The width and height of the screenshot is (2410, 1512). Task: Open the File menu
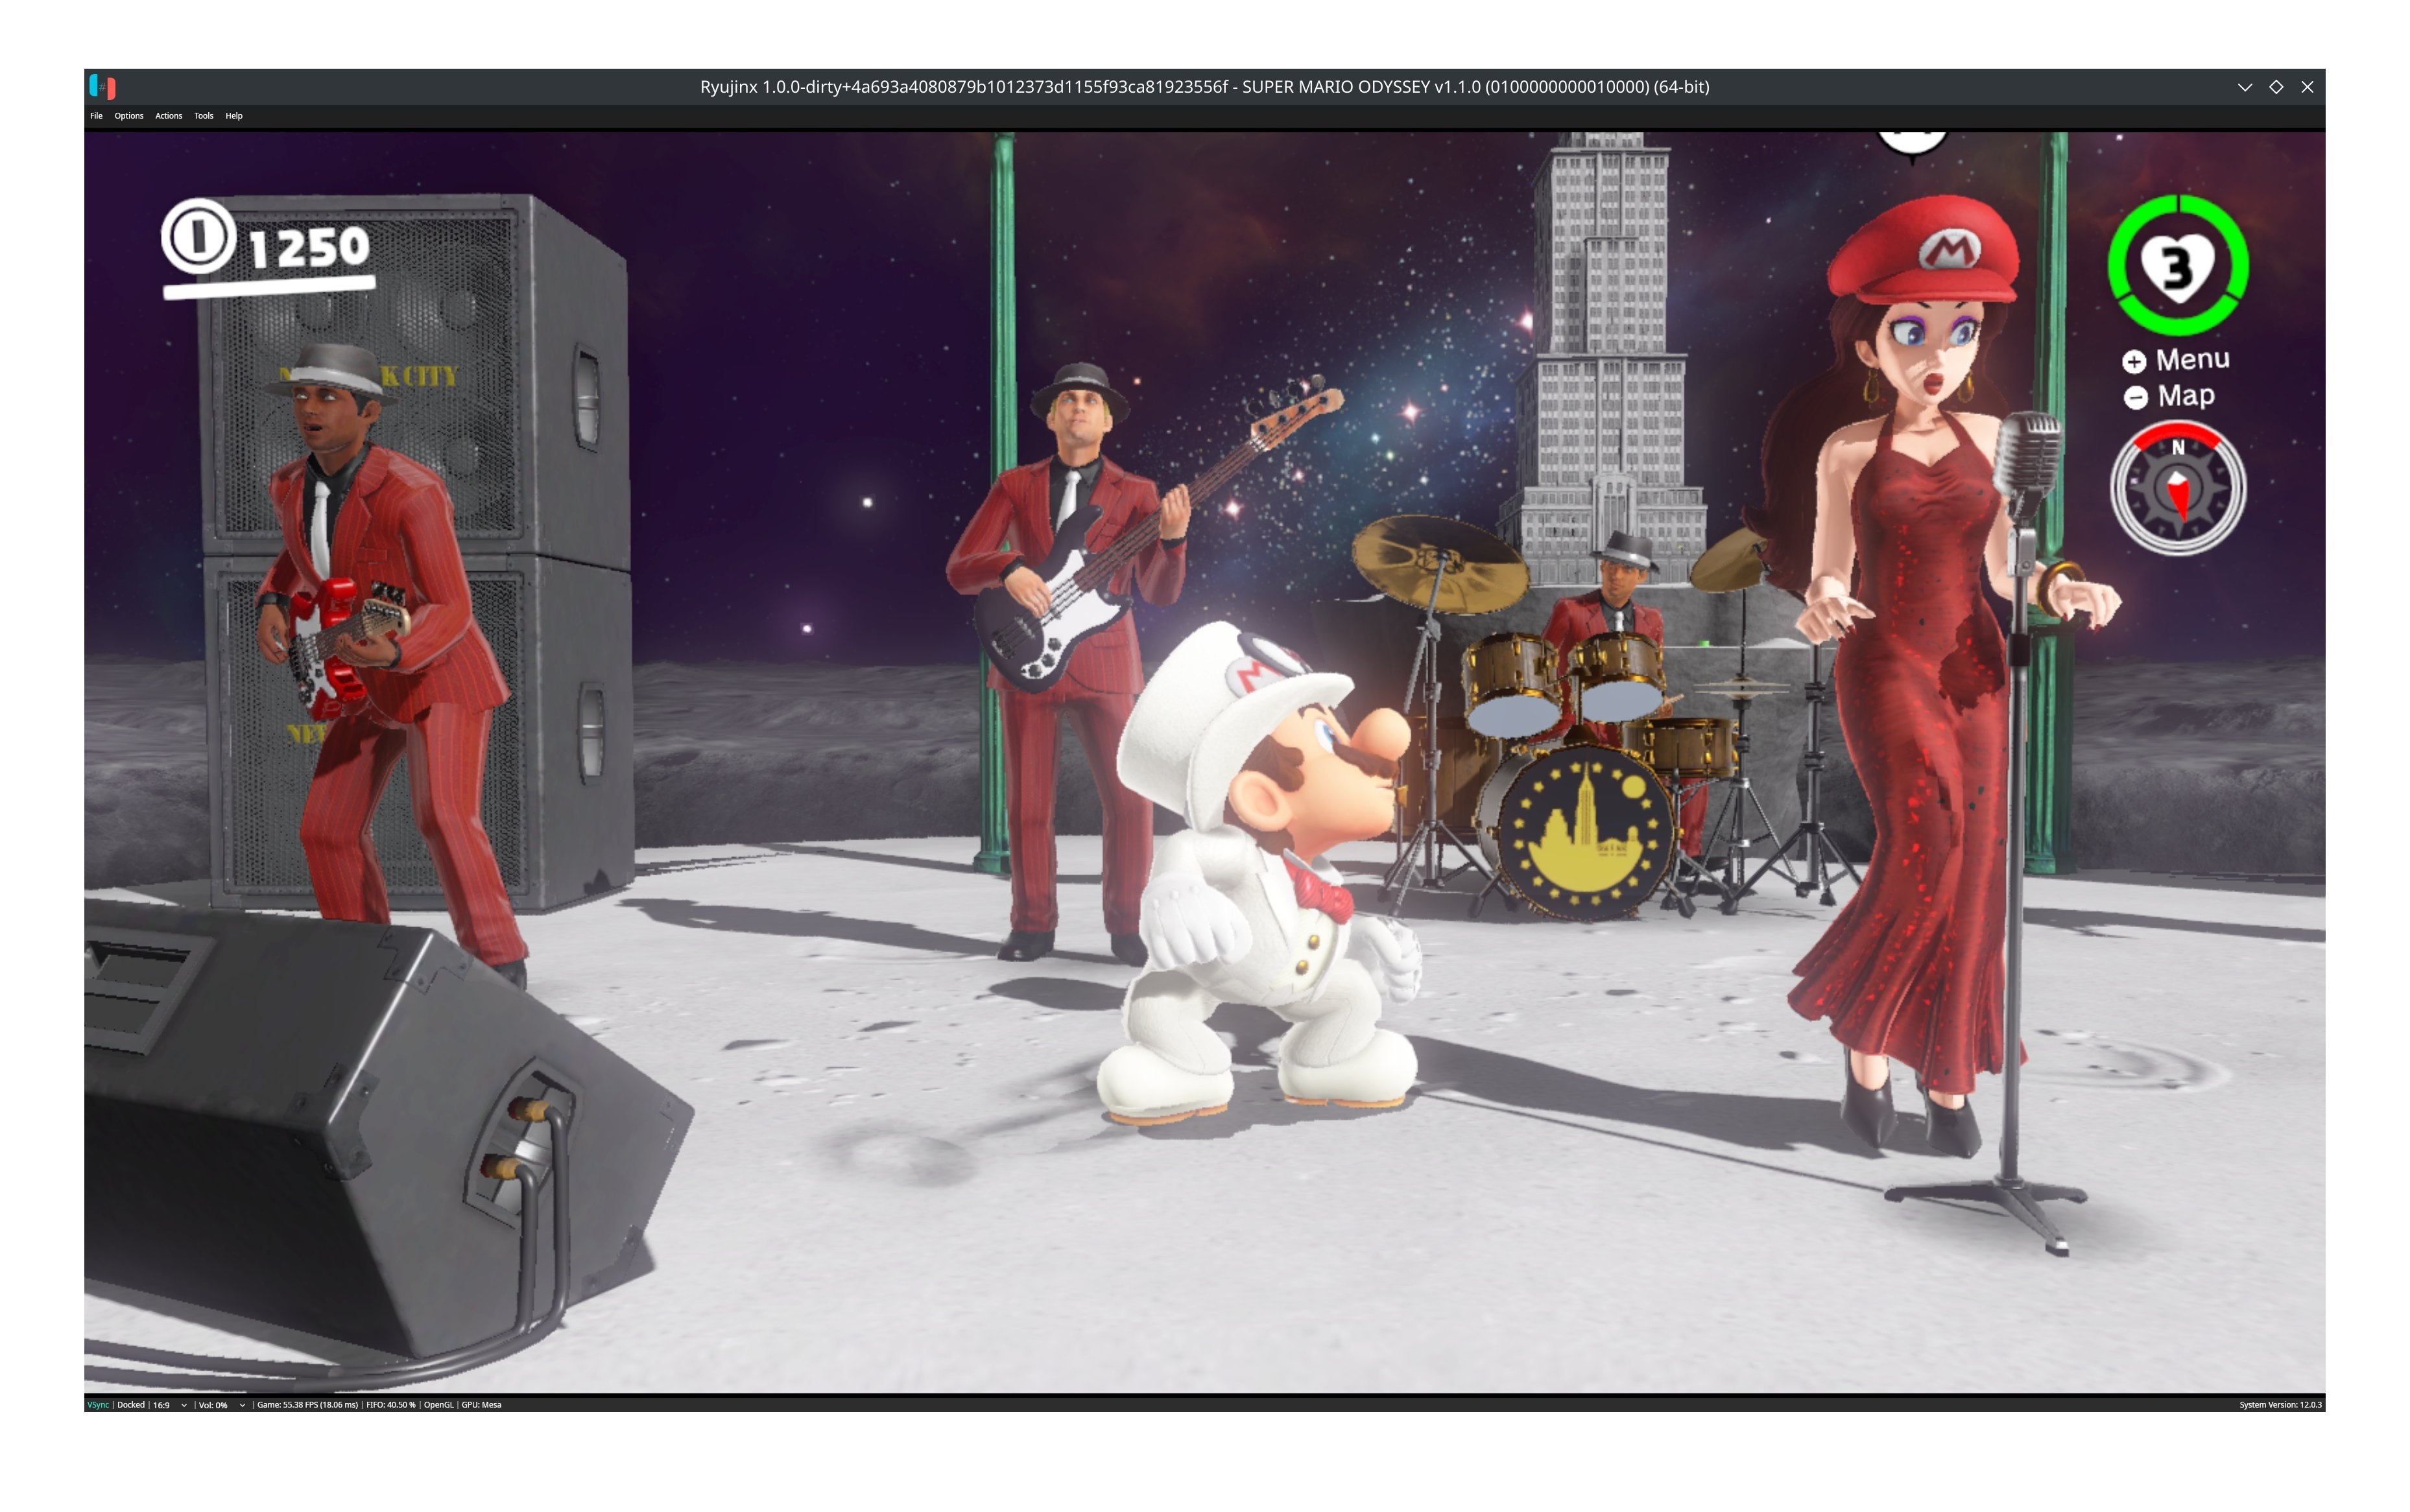coord(96,116)
